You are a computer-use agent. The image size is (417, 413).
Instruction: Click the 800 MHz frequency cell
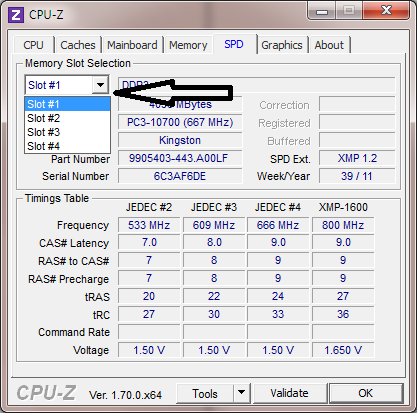click(x=343, y=225)
